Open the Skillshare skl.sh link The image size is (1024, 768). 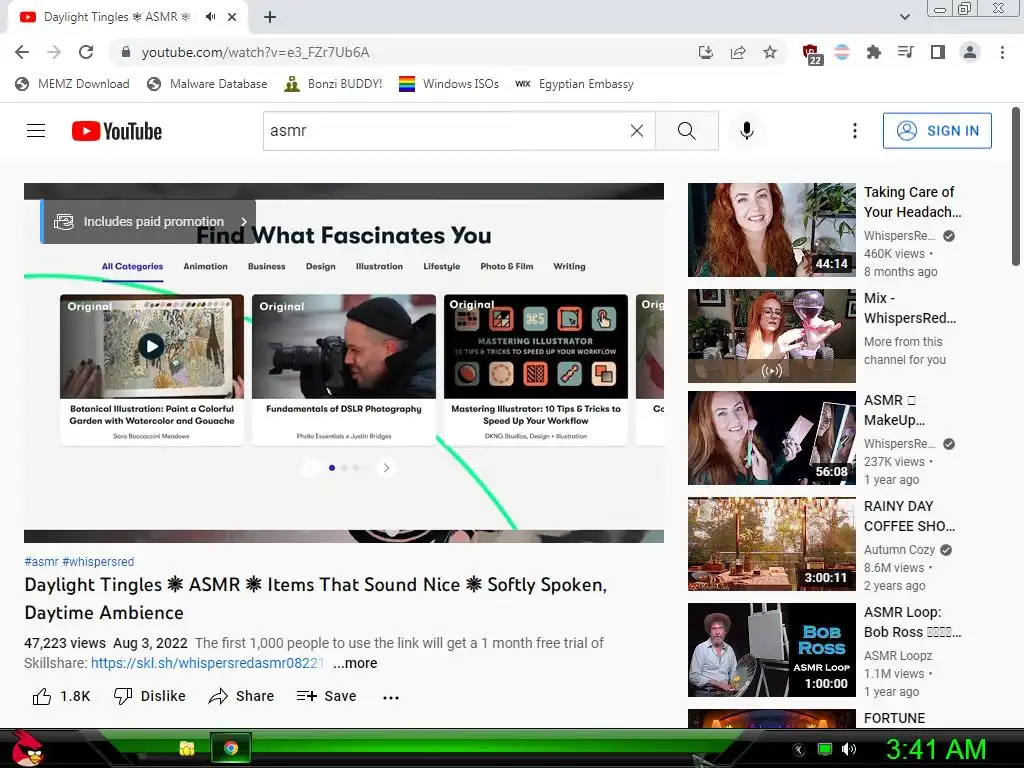coord(208,663)
